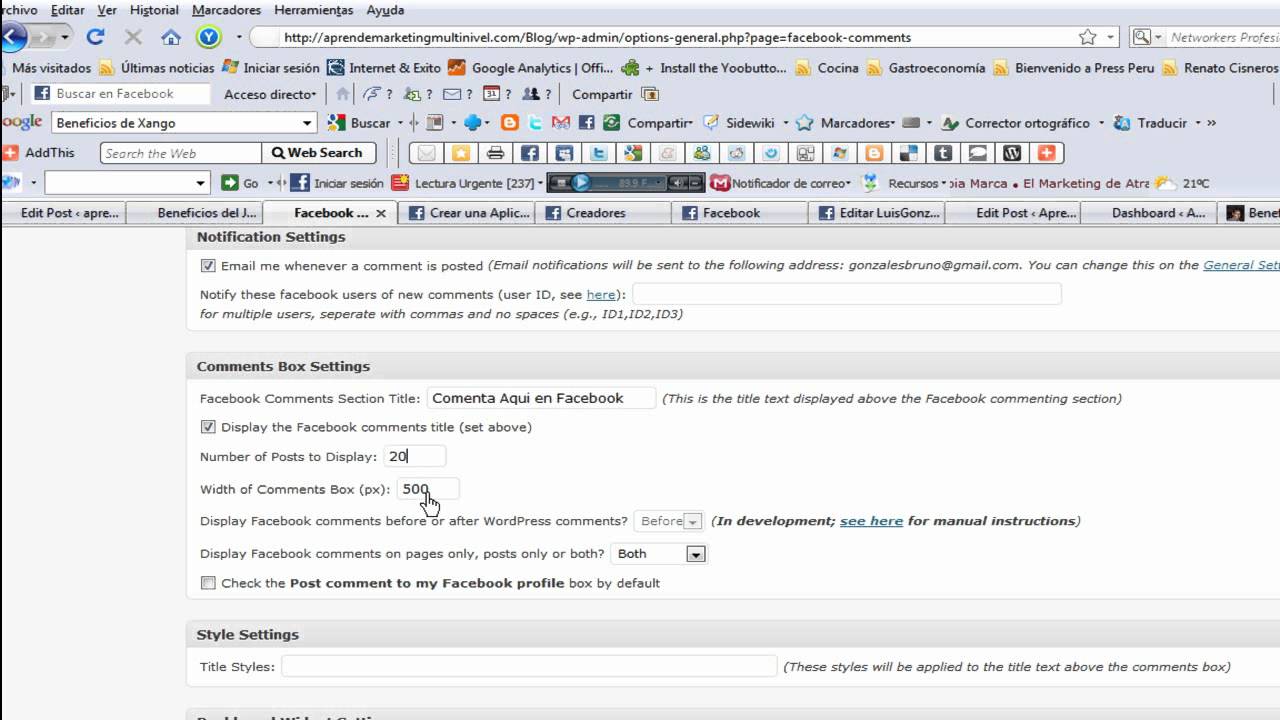Click the Web Search button
Image resolution: width=1280 pixels, height=720 pixels.
[x=318, y=153]
